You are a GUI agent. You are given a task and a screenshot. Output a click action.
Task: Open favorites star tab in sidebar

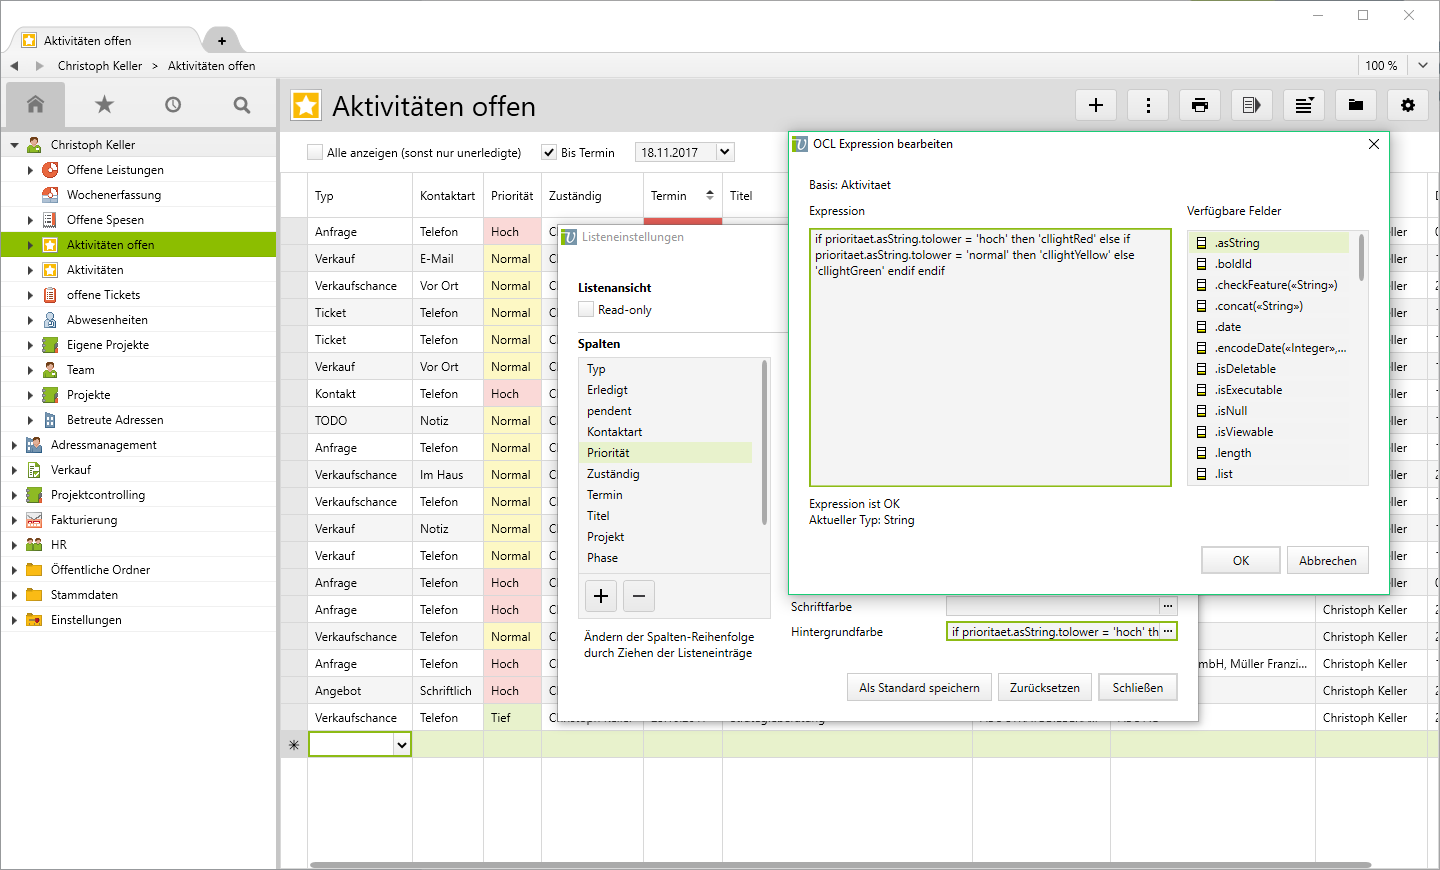pos(104,105)
